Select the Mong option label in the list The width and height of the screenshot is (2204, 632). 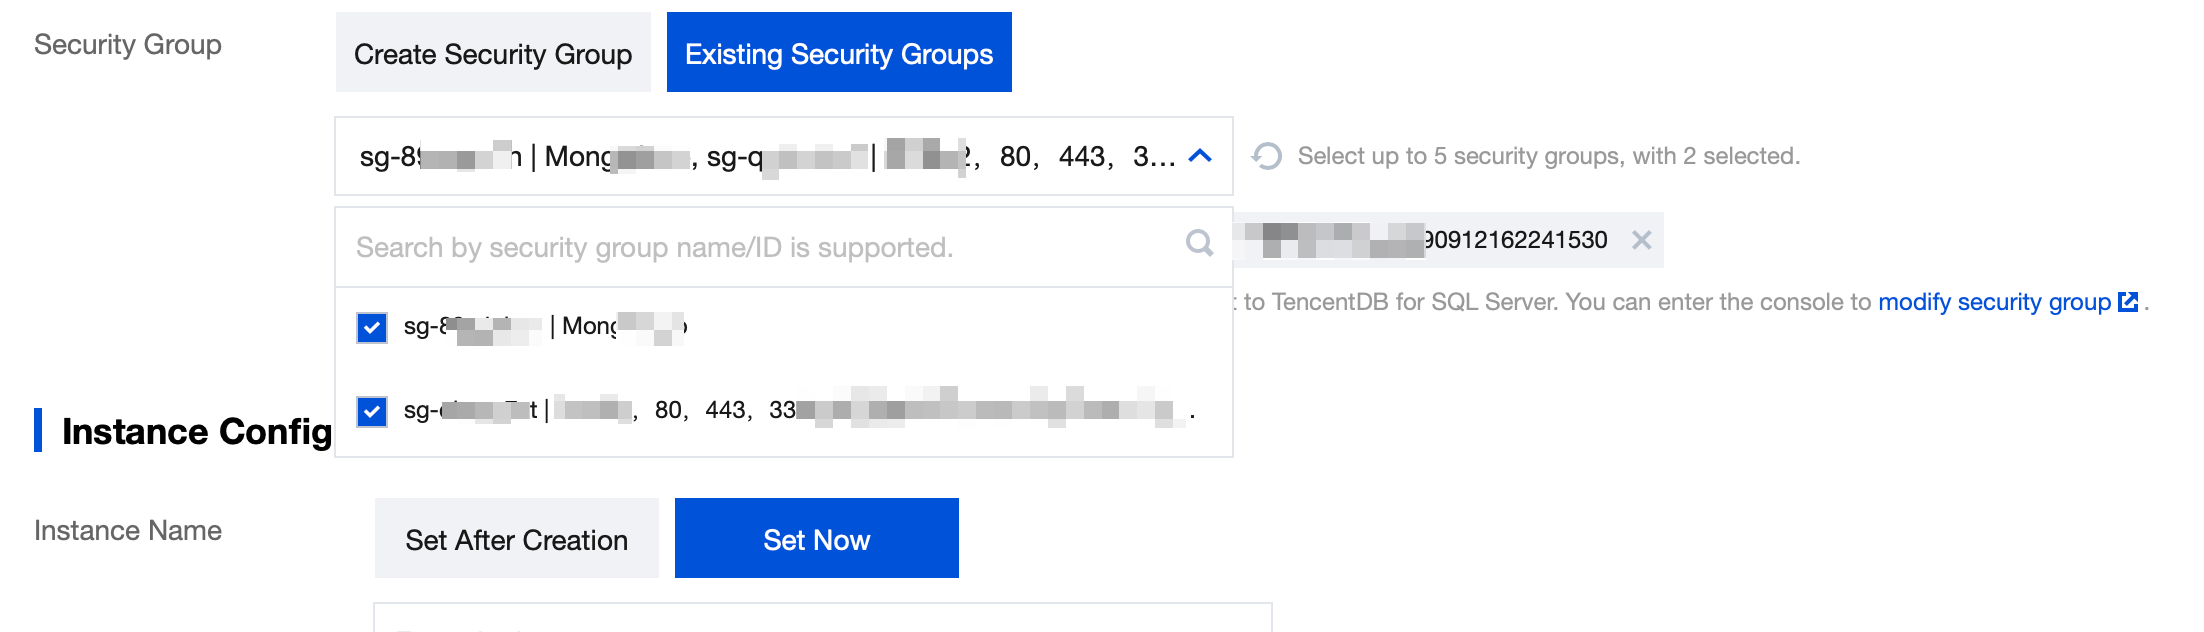point(545,327)
